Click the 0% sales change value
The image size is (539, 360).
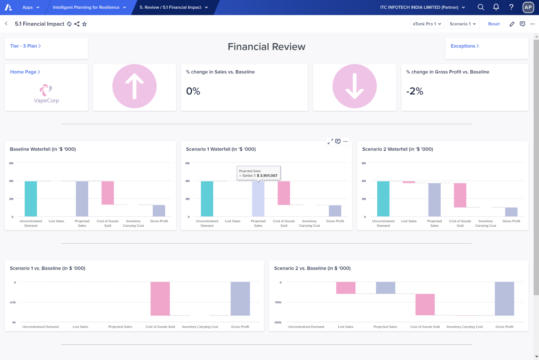coord(193,91)
